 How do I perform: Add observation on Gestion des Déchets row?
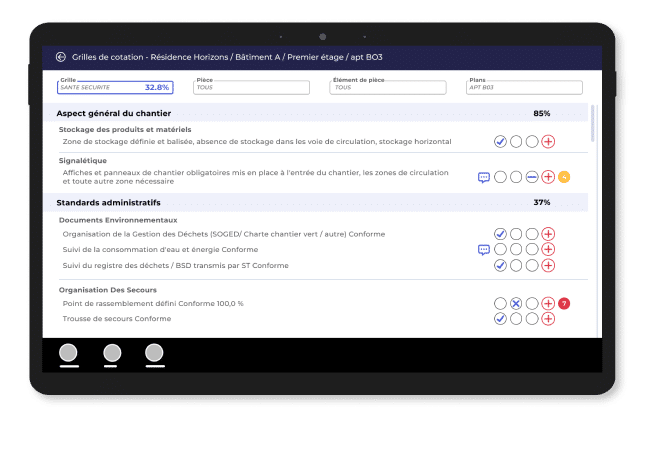(548, 234)
